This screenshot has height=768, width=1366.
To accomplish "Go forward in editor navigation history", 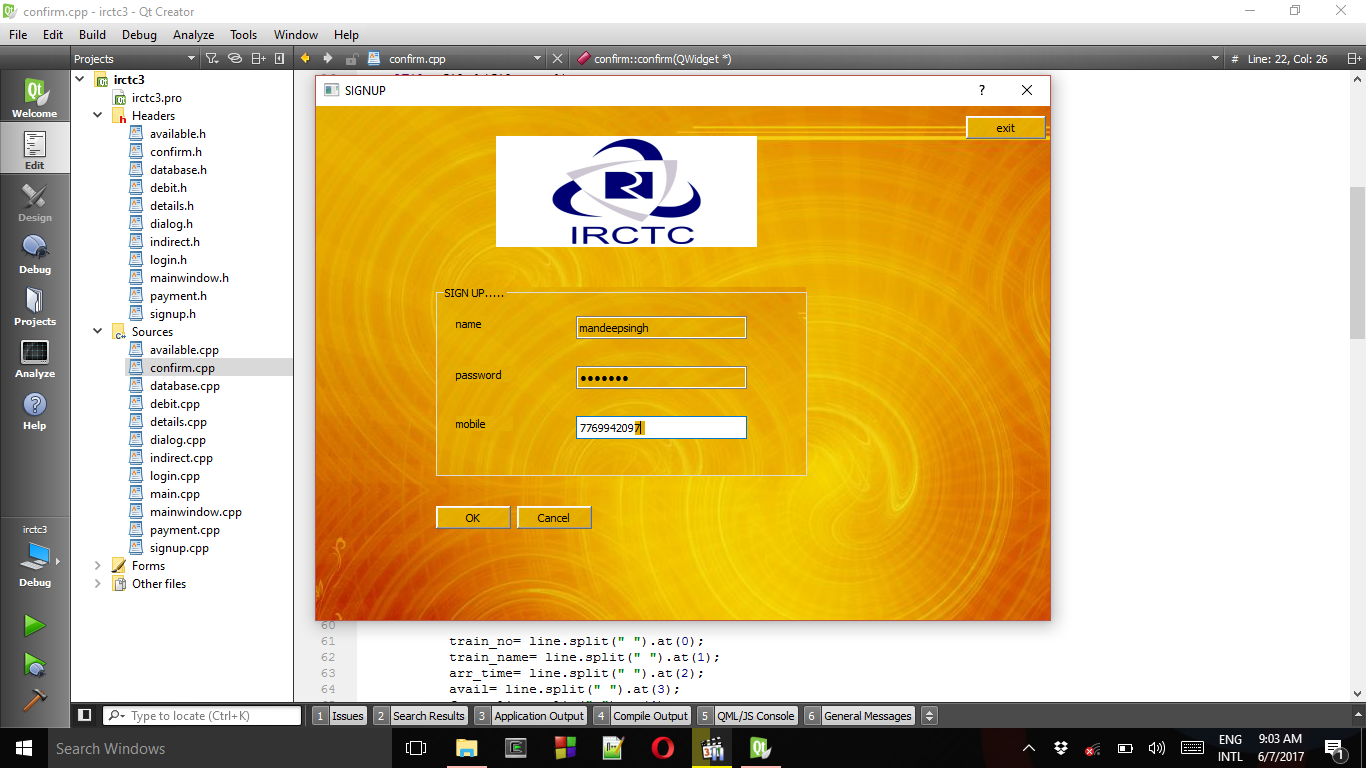I will [329, 59].
